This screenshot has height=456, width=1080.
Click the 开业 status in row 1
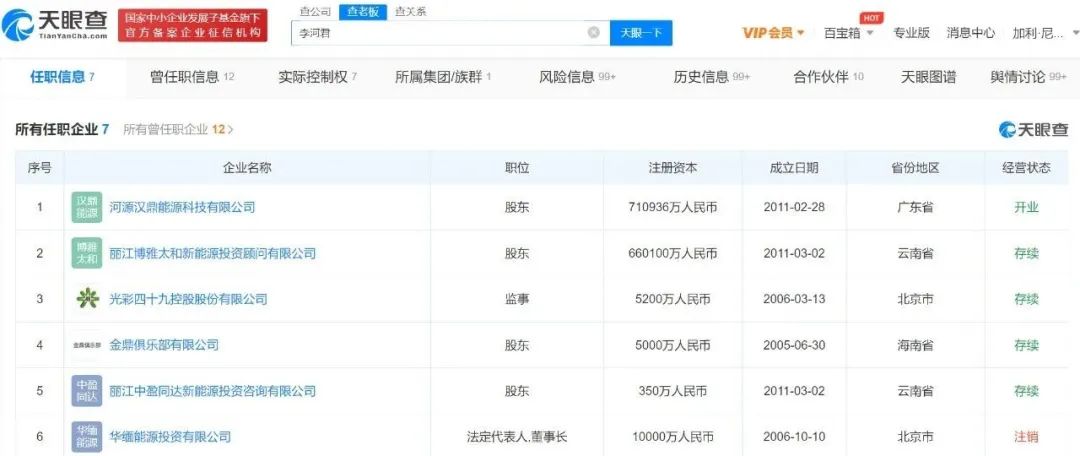coord(1026,207)
